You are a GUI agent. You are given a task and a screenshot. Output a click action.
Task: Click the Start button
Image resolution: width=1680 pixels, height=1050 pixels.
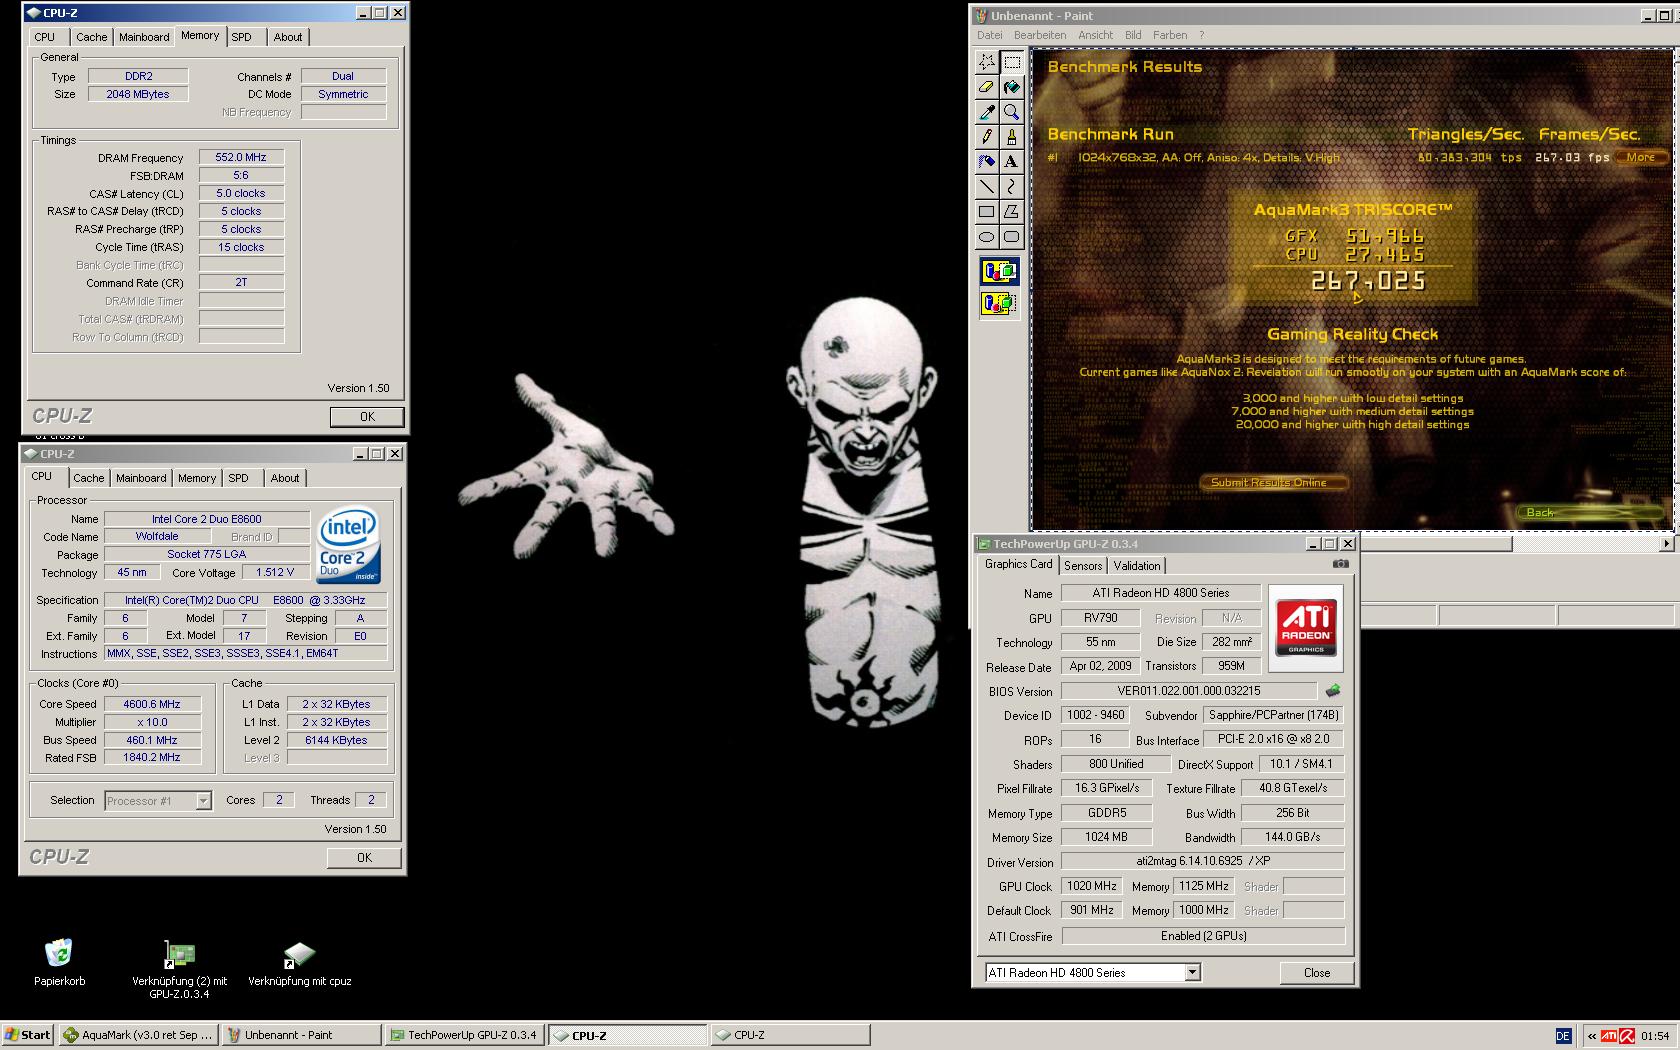(27, 1035)
